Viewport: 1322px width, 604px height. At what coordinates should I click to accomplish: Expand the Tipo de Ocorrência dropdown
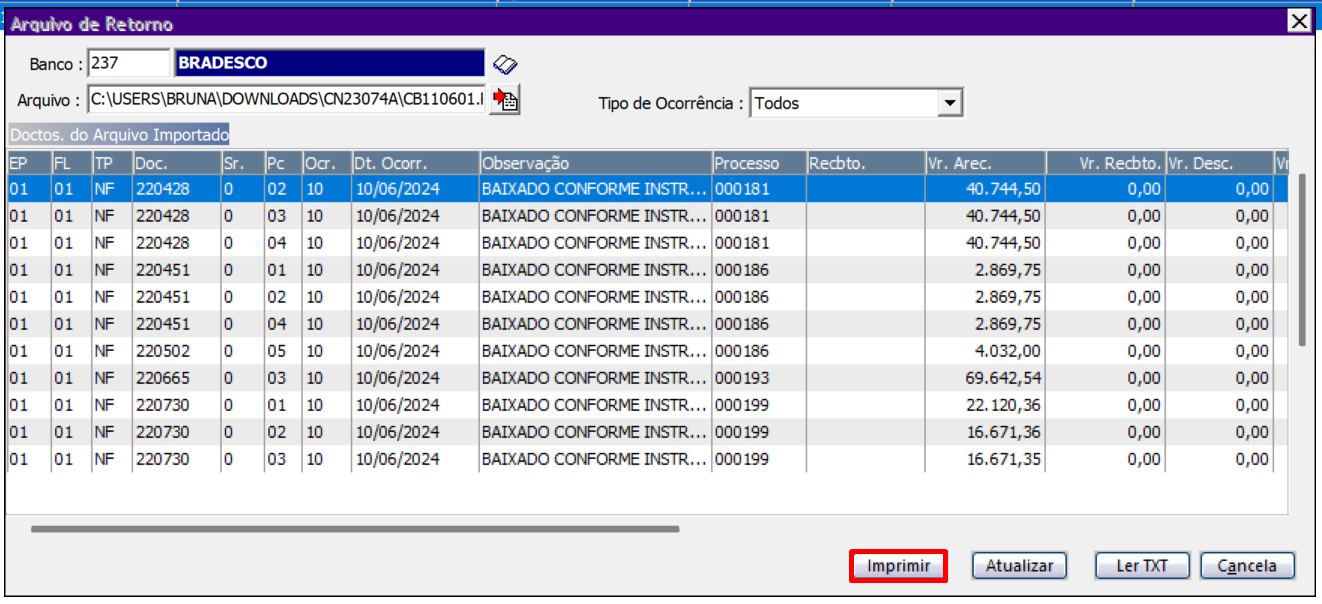950,103
